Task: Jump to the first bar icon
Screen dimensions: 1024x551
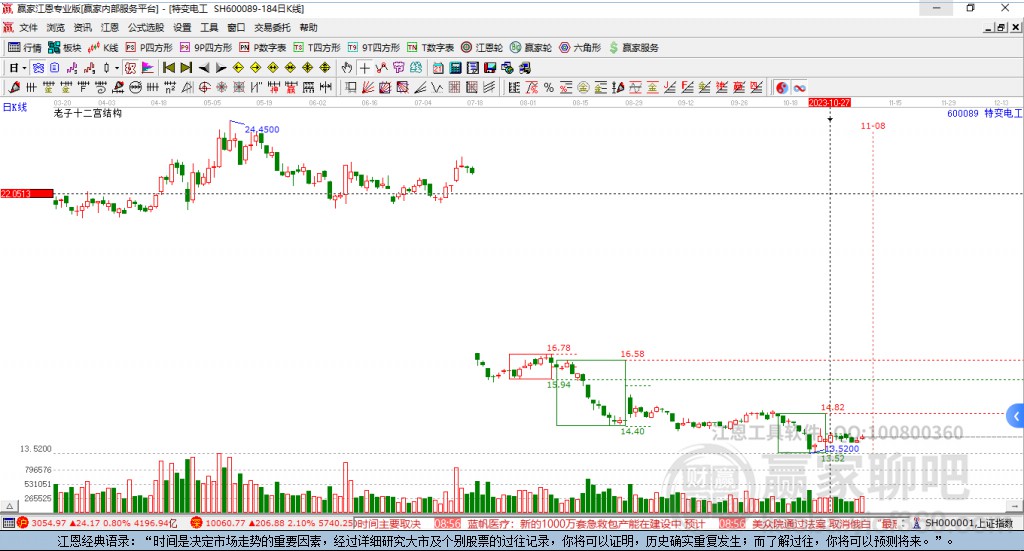Action: (x=168, y=68)
